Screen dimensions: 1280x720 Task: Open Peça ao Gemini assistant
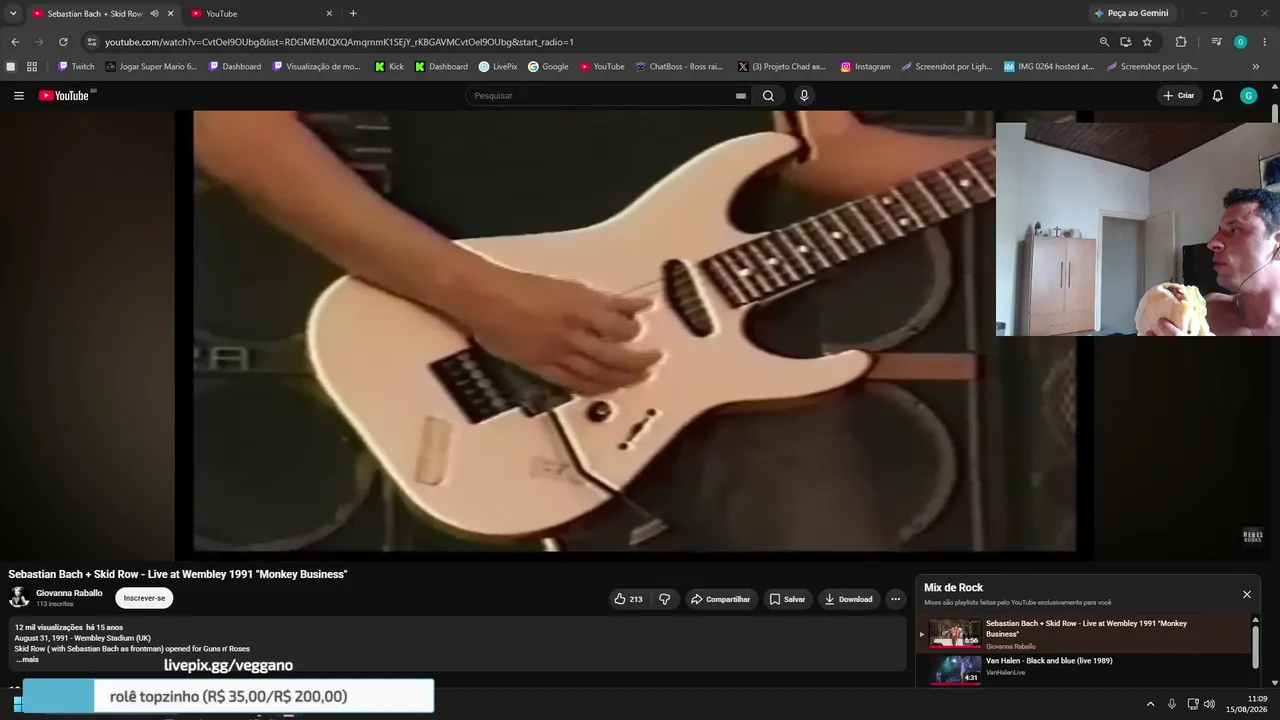[1131, 14]
